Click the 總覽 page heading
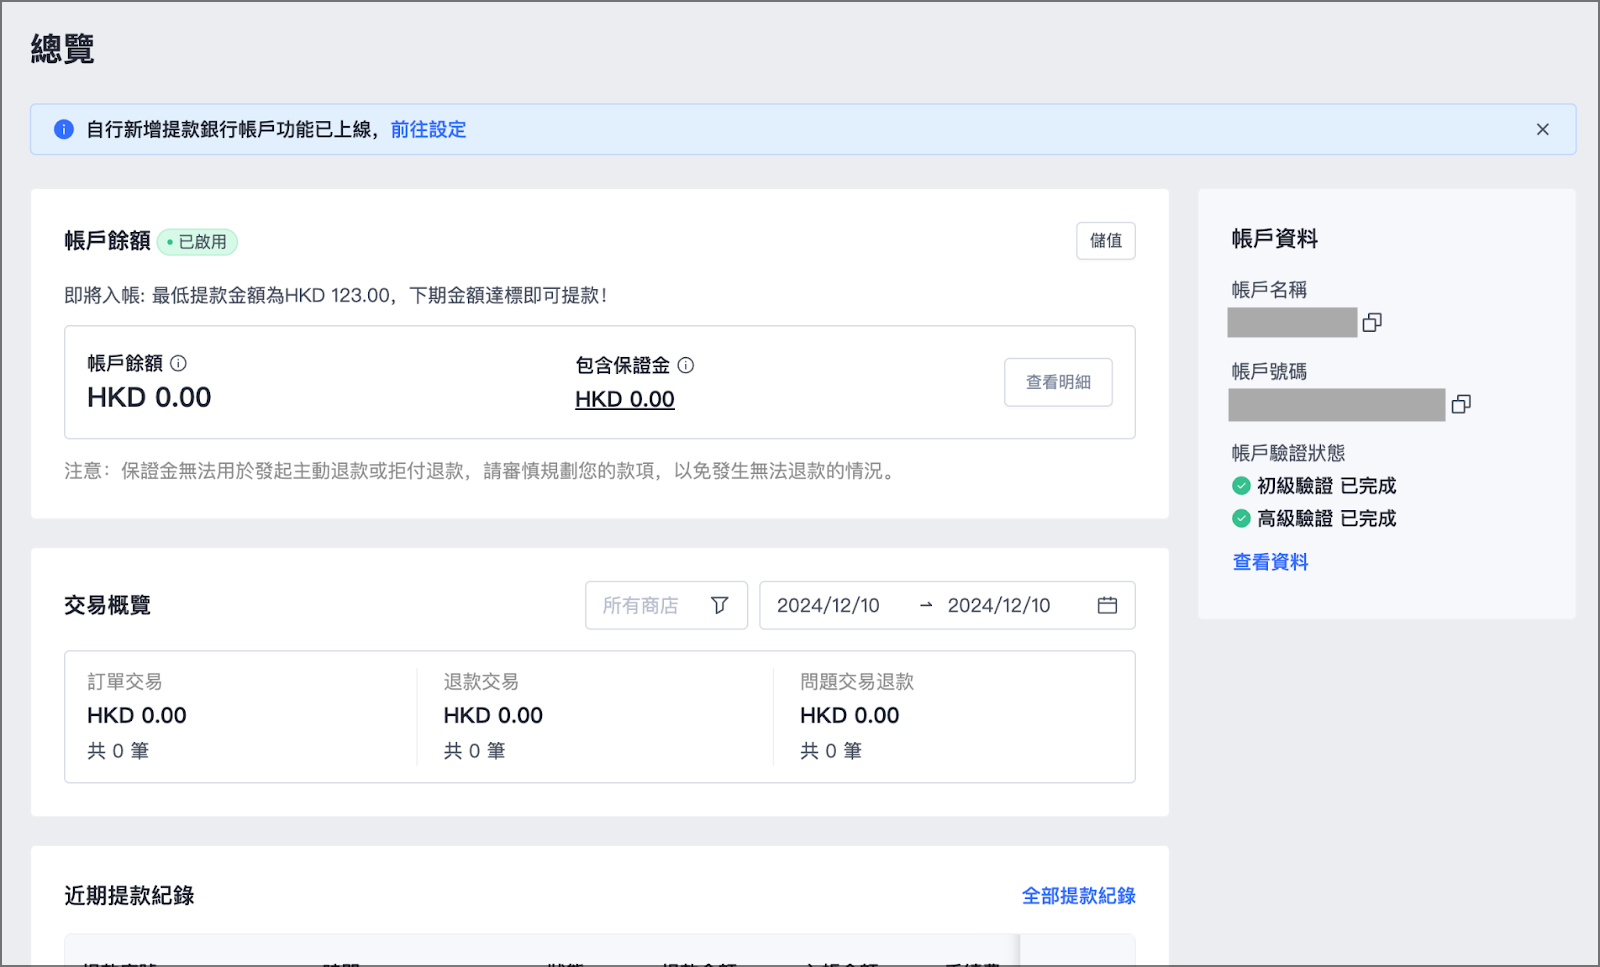This screenshot has height=967, width=1600. [62, 49]
